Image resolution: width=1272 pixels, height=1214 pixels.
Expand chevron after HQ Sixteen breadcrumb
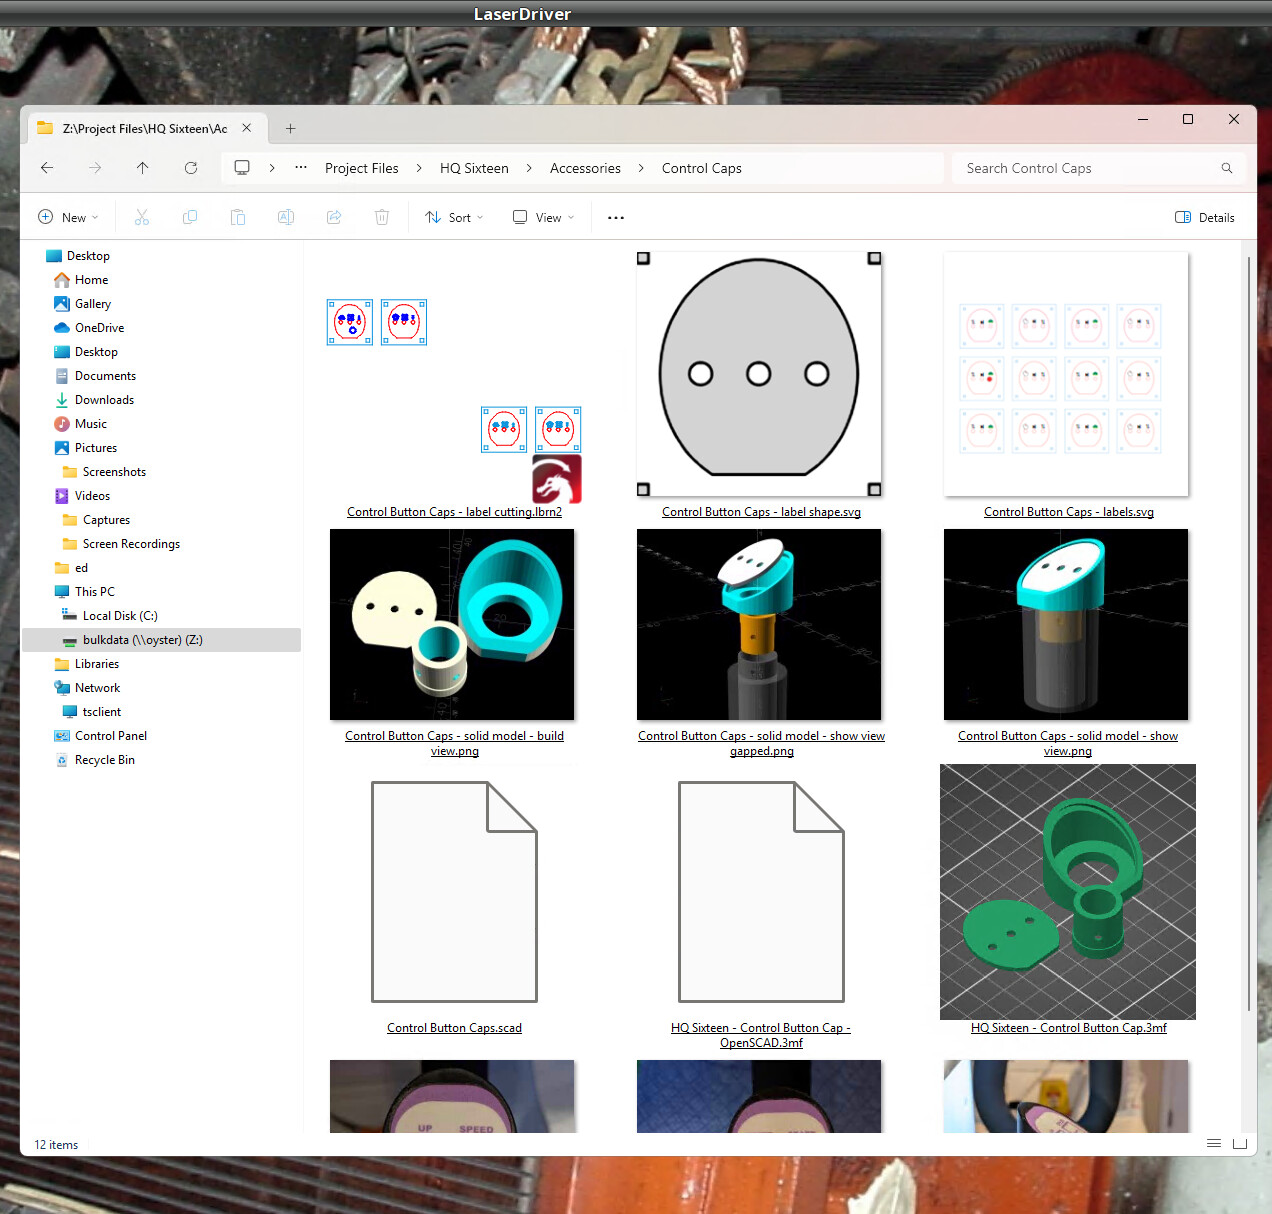[x=529, y=168]
